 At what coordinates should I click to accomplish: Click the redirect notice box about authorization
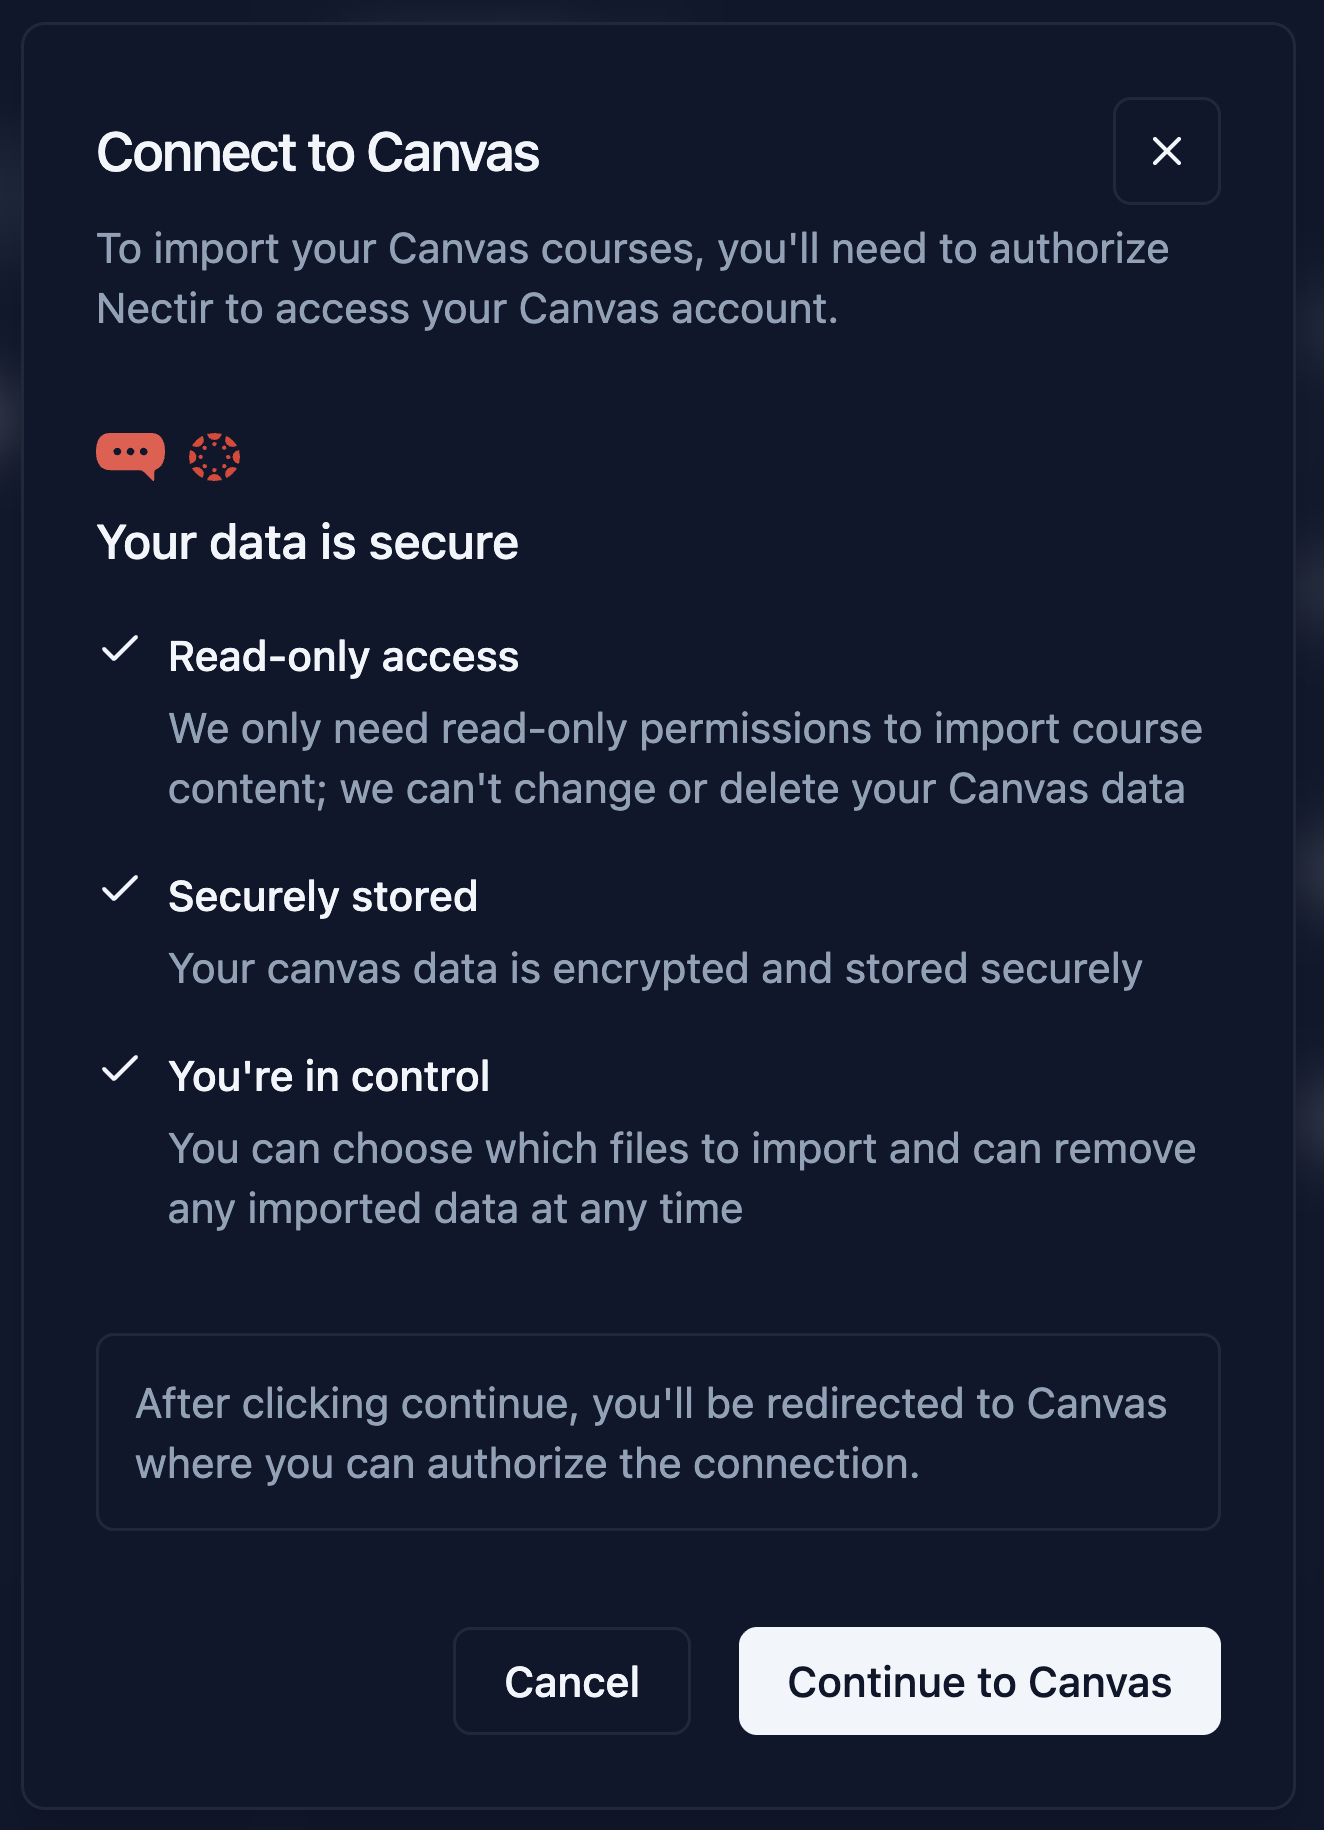(x=660, y=1432)
